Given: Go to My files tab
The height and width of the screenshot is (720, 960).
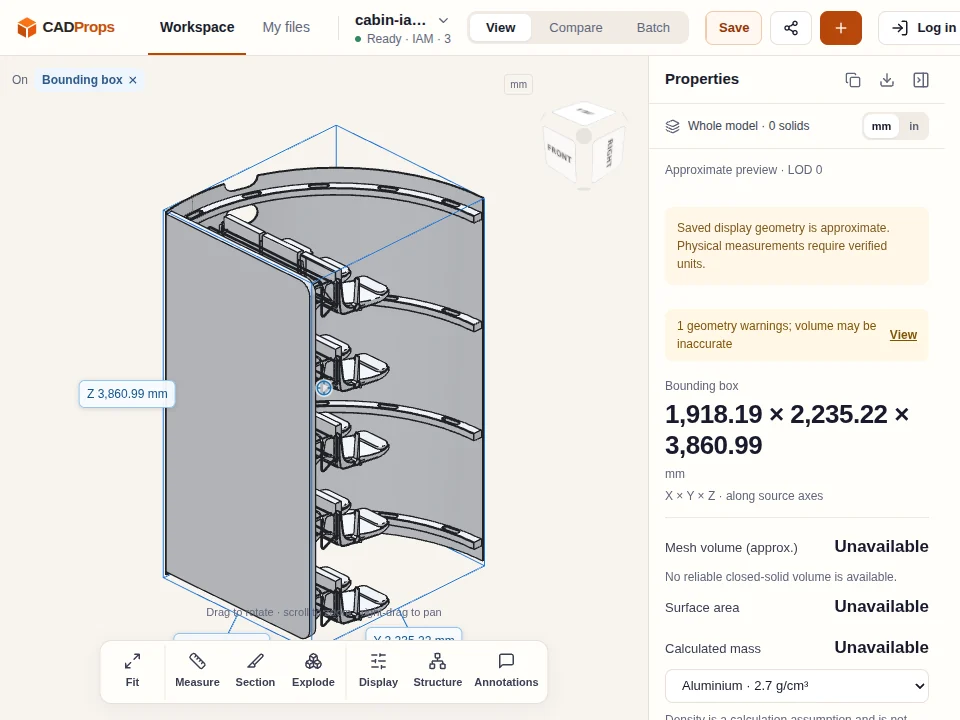Looking at the screenshot, I should point(286,28).
